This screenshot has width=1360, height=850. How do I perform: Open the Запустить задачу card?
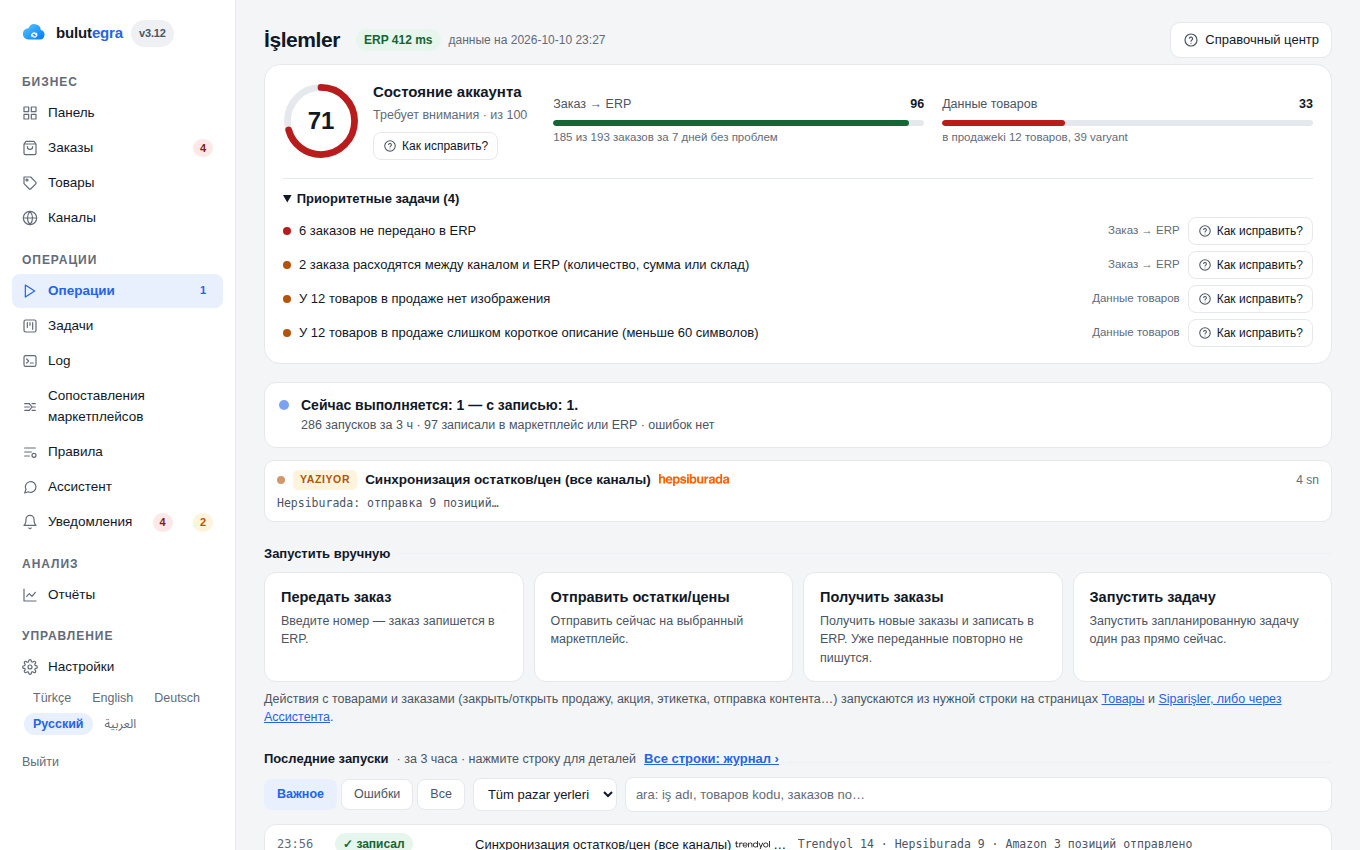click(1202, 627)
